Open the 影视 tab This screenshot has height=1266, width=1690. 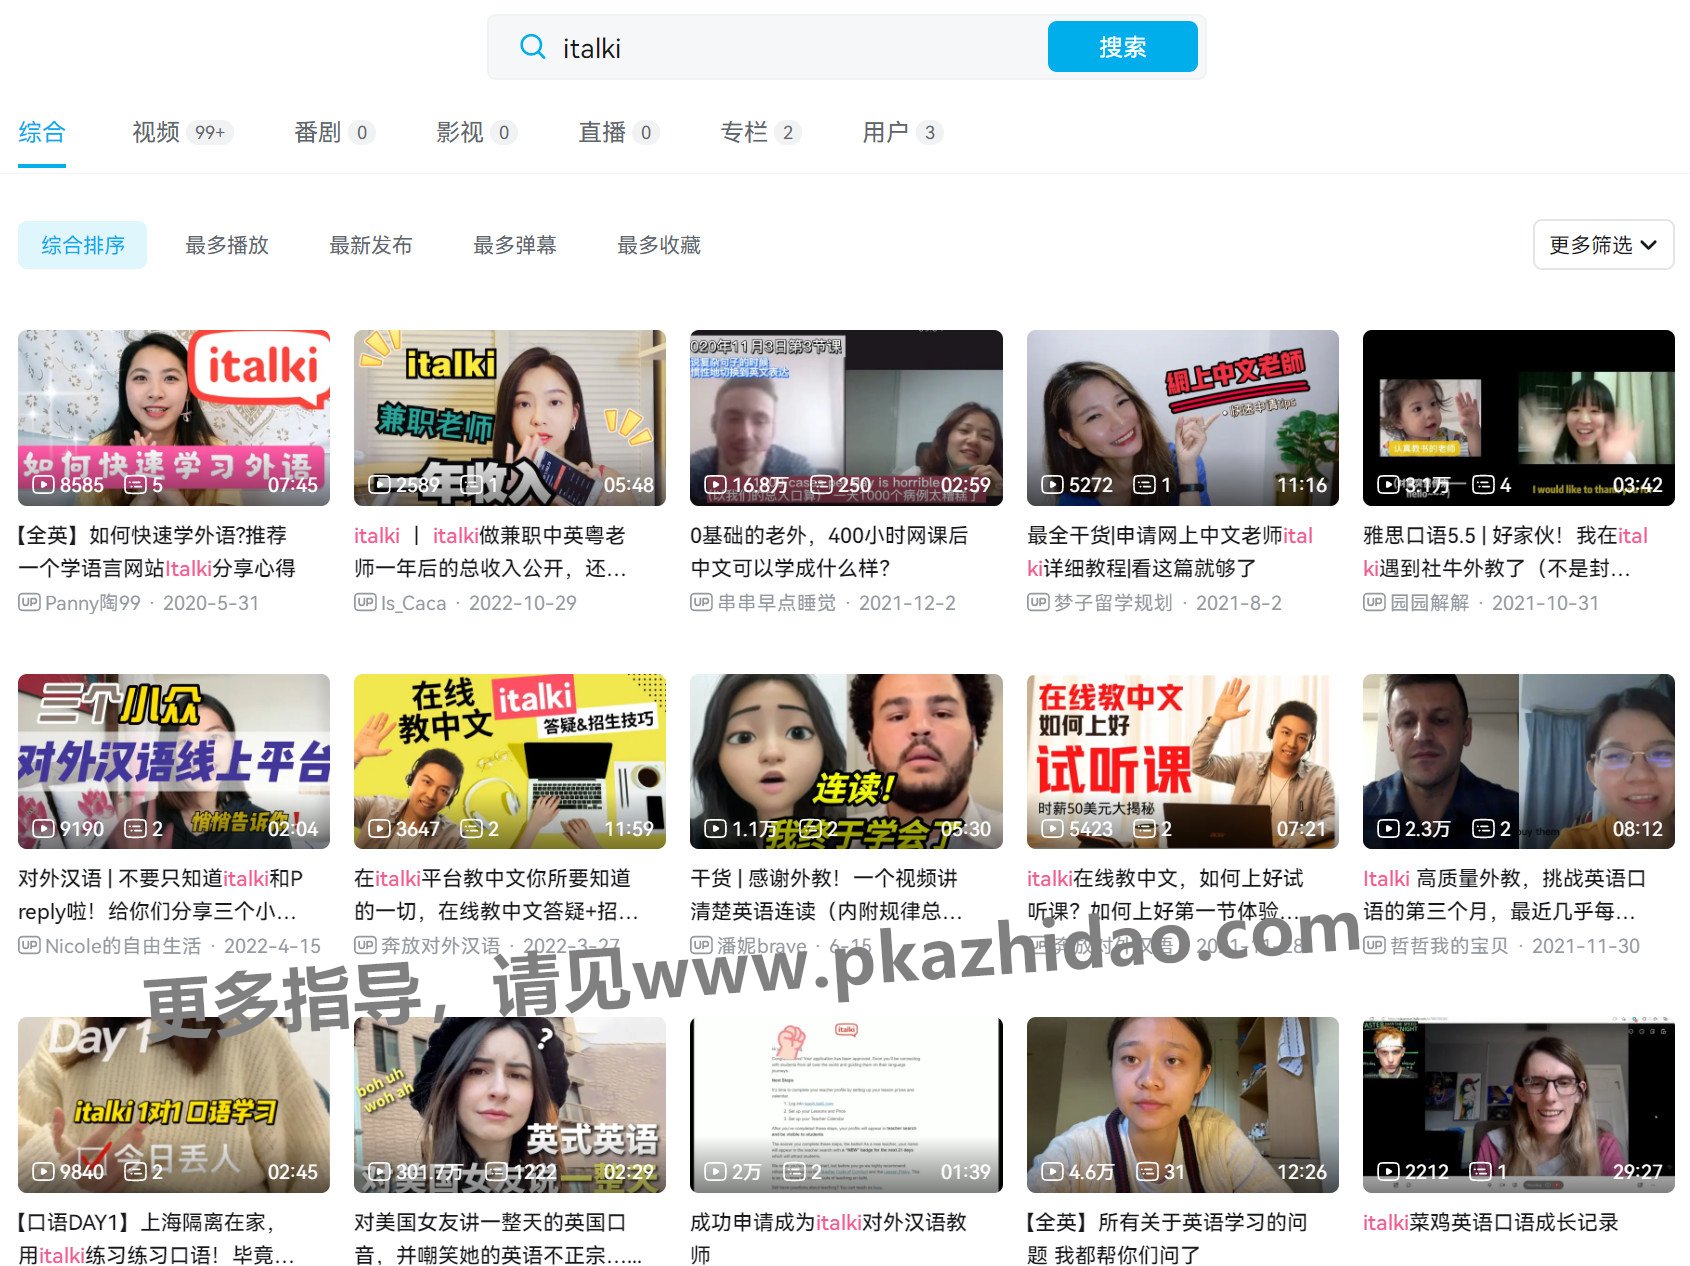click(x=476, y=132)
